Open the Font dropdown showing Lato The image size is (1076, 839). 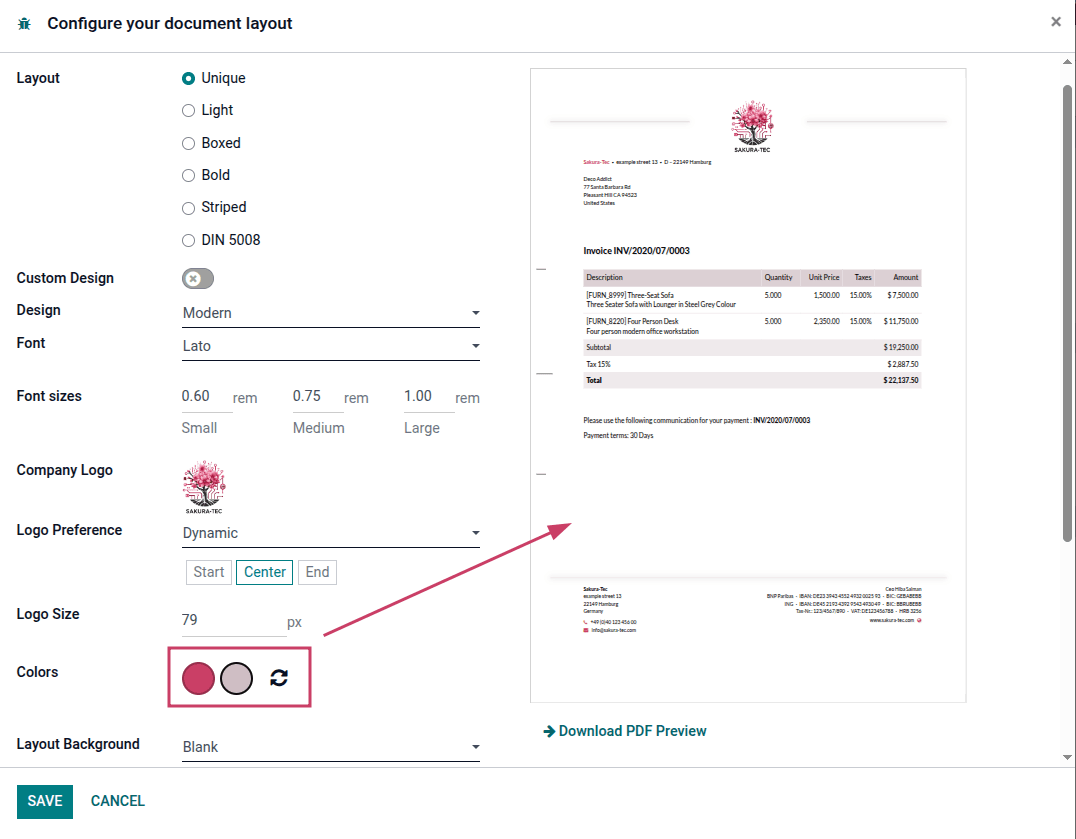(331, 346)
